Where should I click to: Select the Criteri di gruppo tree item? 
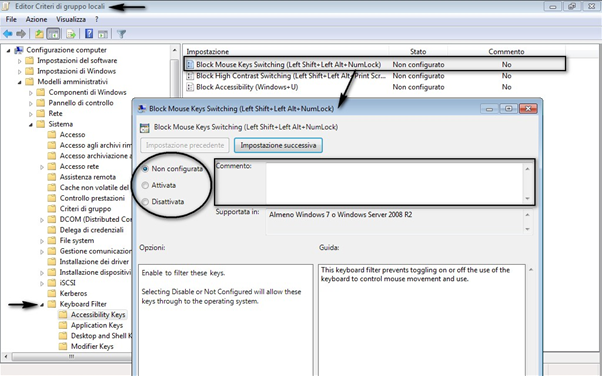[85, 209]
